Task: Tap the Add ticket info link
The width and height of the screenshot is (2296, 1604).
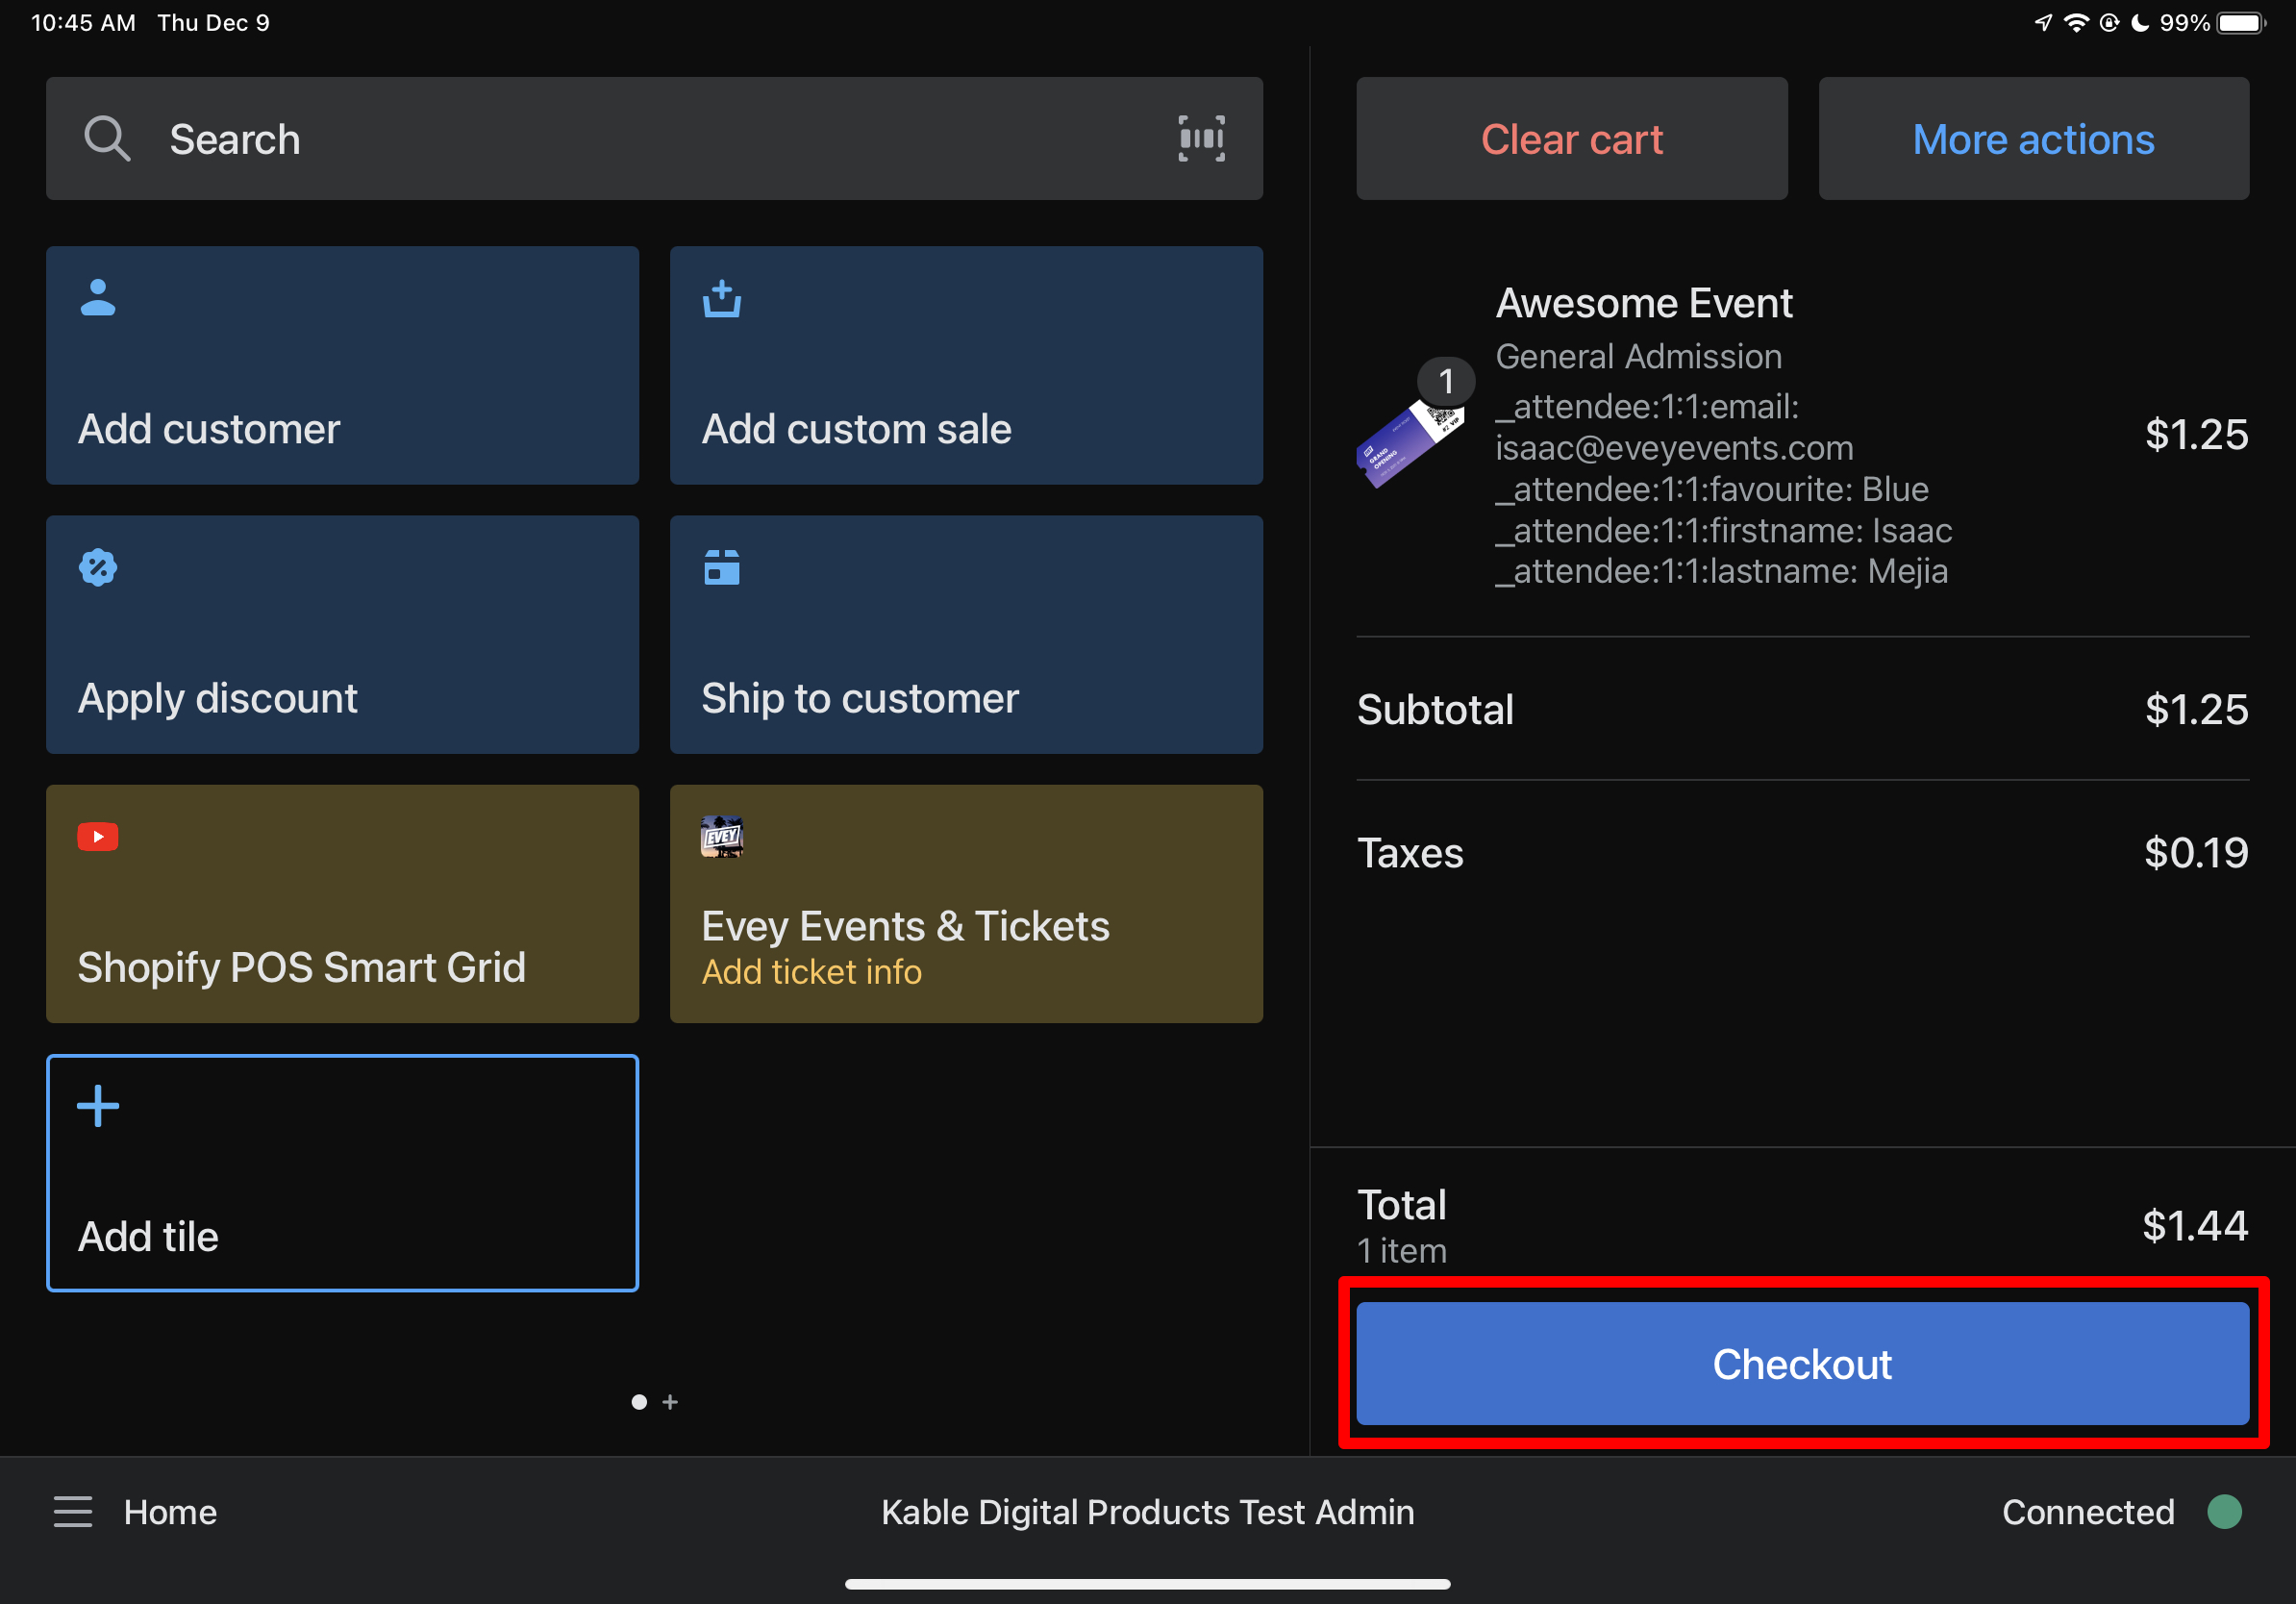Action: [x=811, y=971]
